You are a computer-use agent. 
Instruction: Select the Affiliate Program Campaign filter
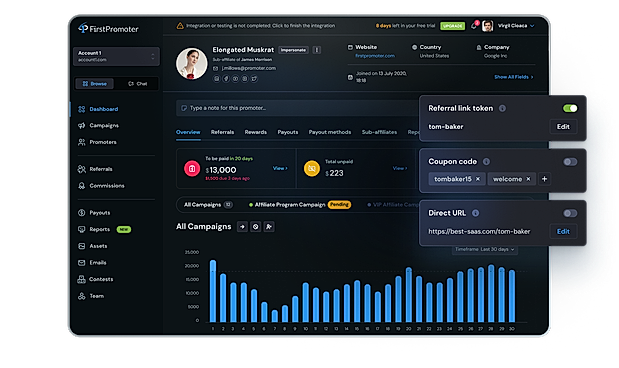tap(300, 205)
